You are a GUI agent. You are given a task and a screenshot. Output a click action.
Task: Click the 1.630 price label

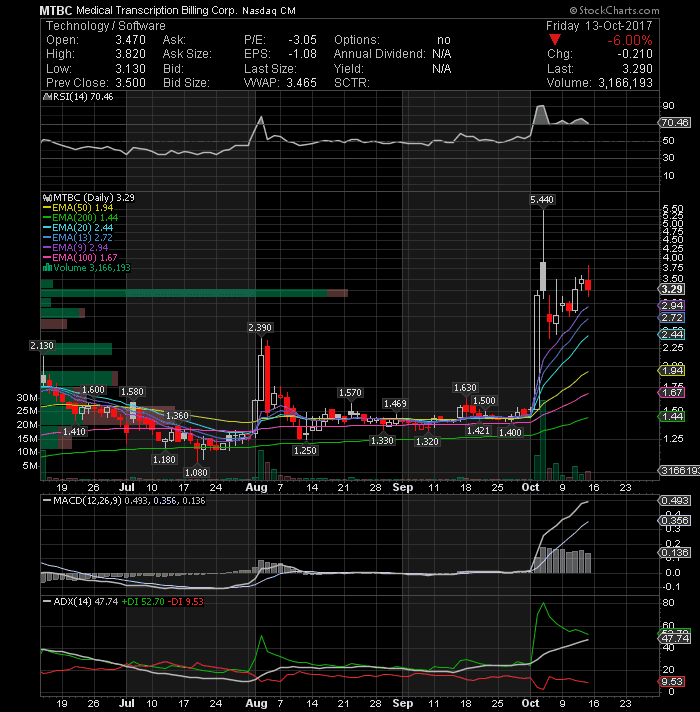[x=465, y=388]
